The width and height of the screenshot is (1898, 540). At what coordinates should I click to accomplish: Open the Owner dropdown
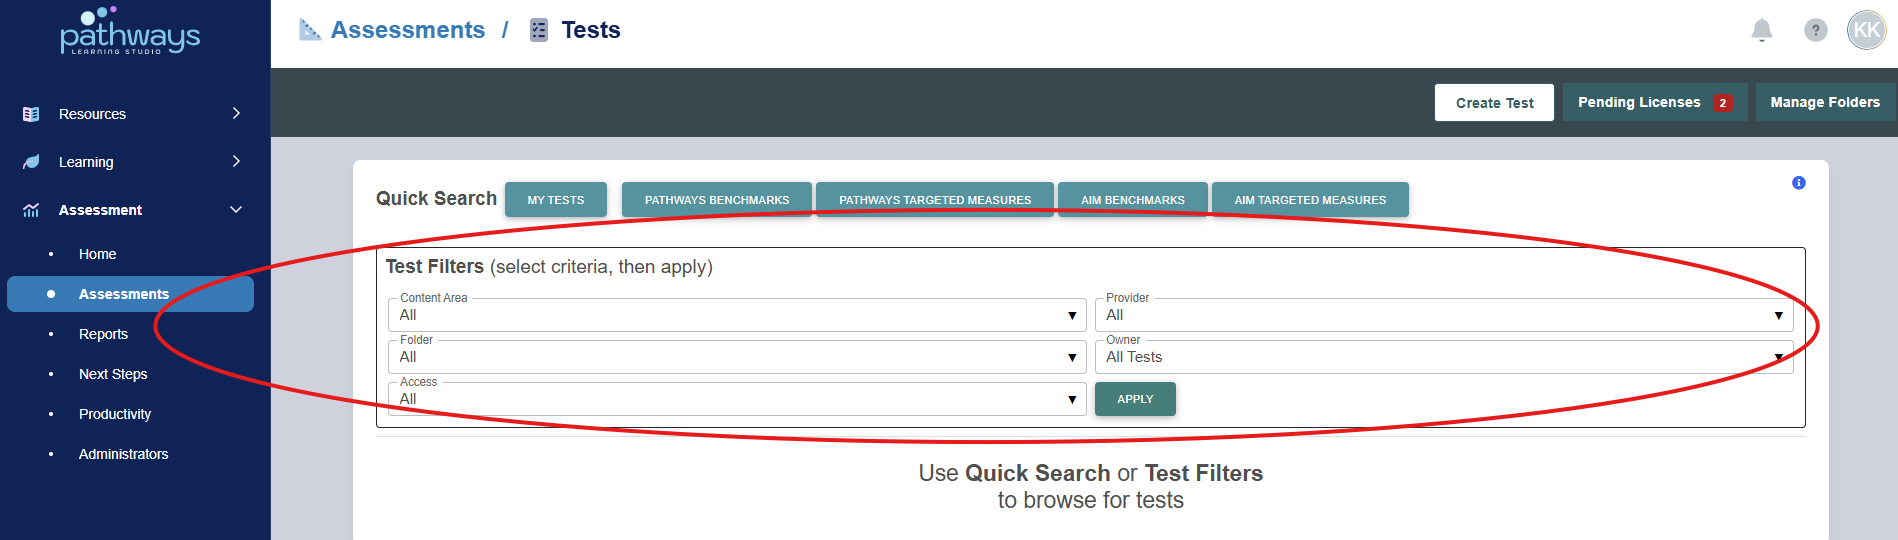(x=1443, y=357)
